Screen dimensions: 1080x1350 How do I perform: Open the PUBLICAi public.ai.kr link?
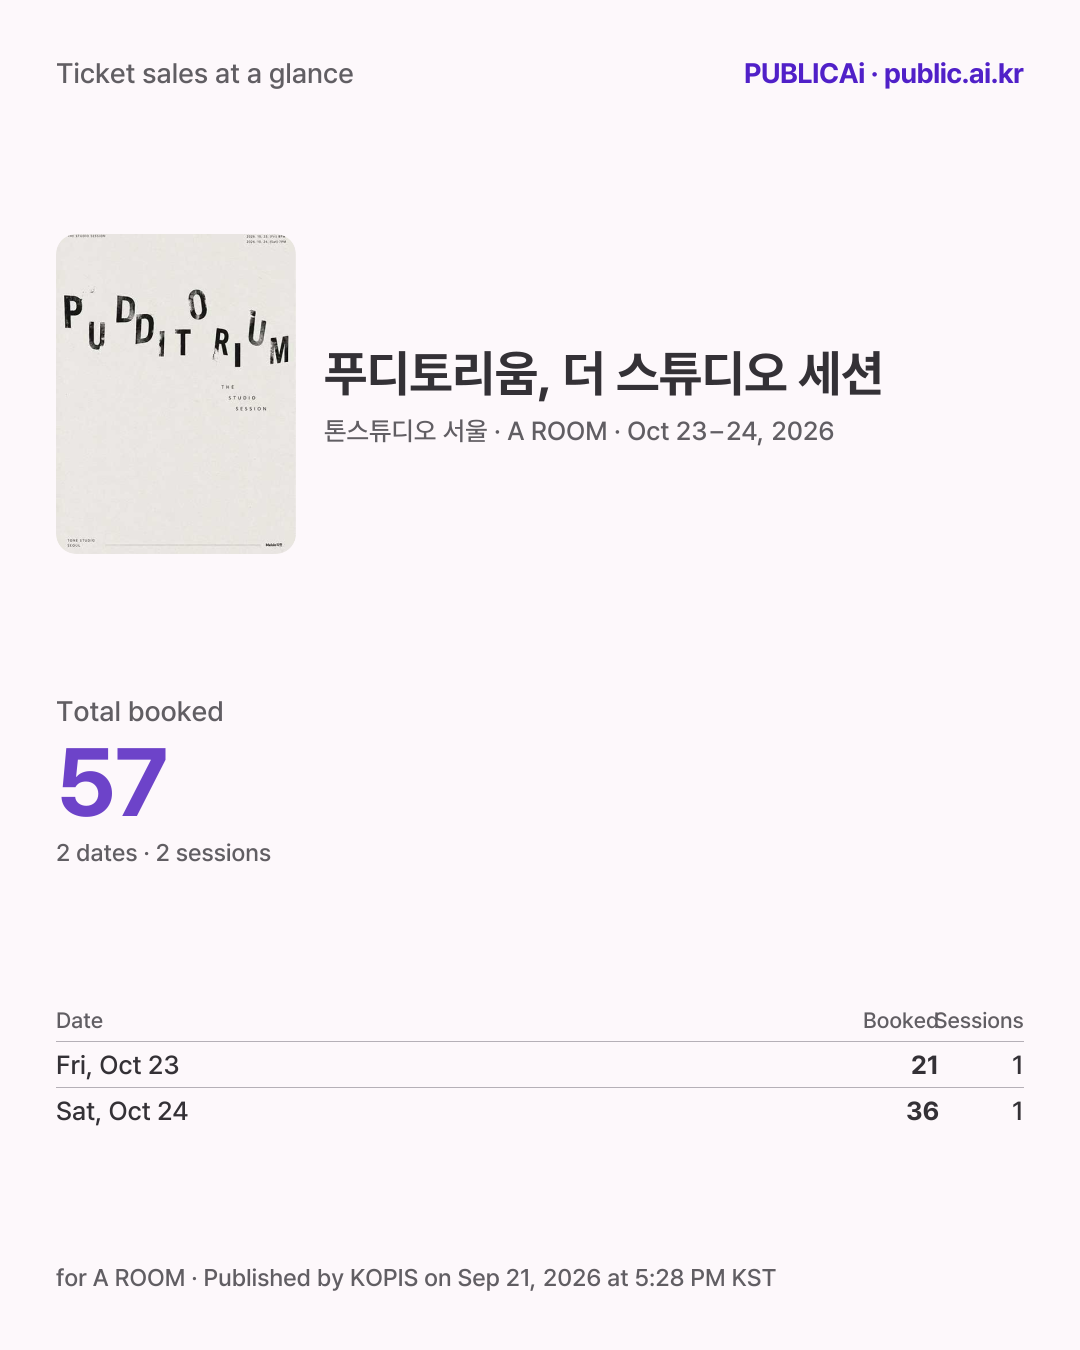(x=883, y=74)
